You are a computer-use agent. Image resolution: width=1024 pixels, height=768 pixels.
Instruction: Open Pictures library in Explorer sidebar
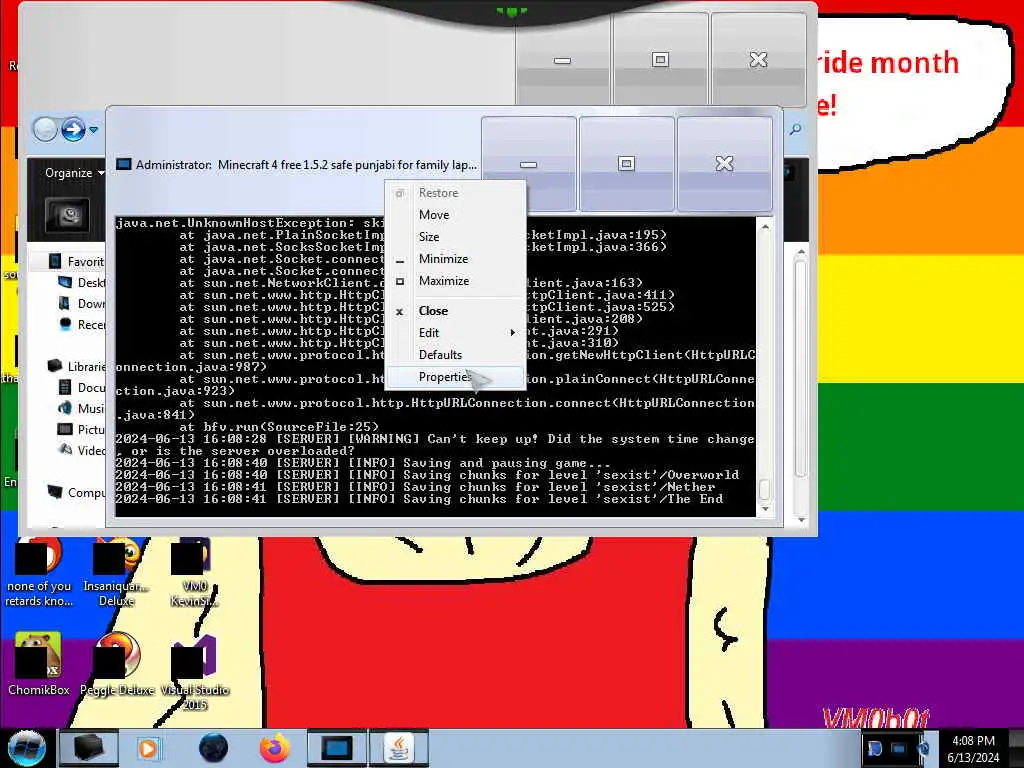[x=82, y=429]
